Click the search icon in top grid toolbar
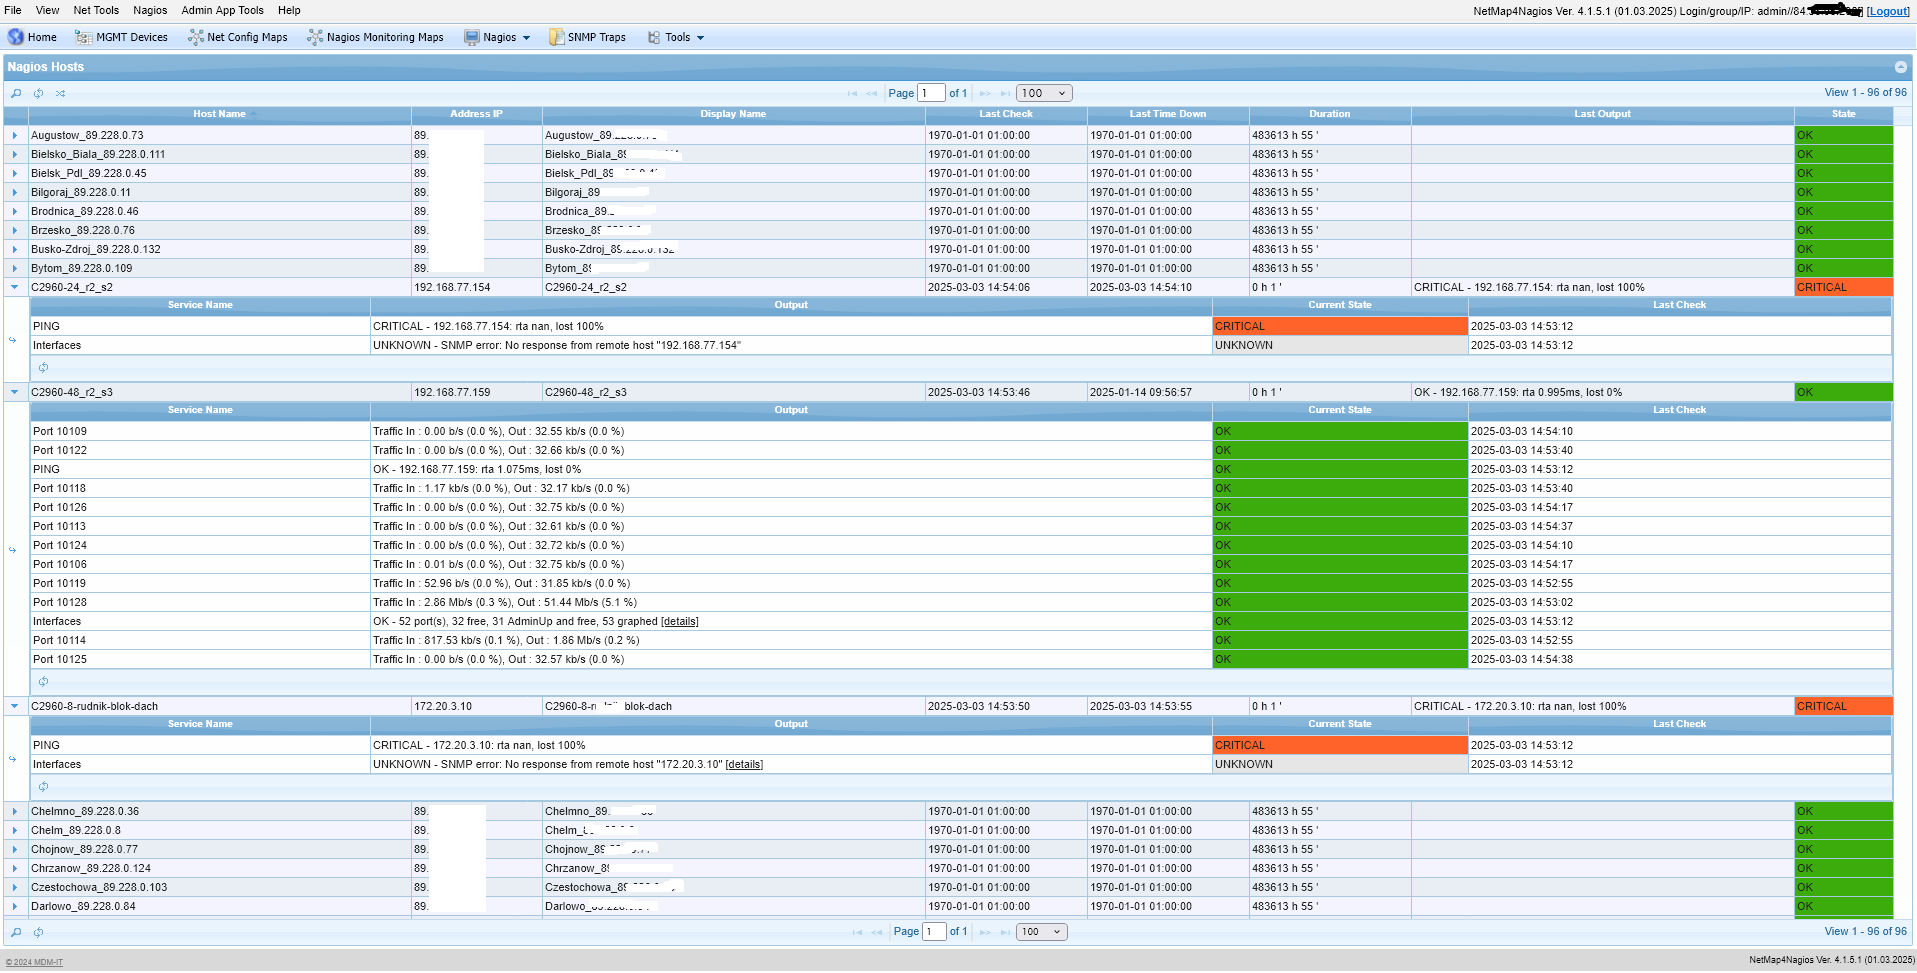1917x973 pixels. click(16, 93)
